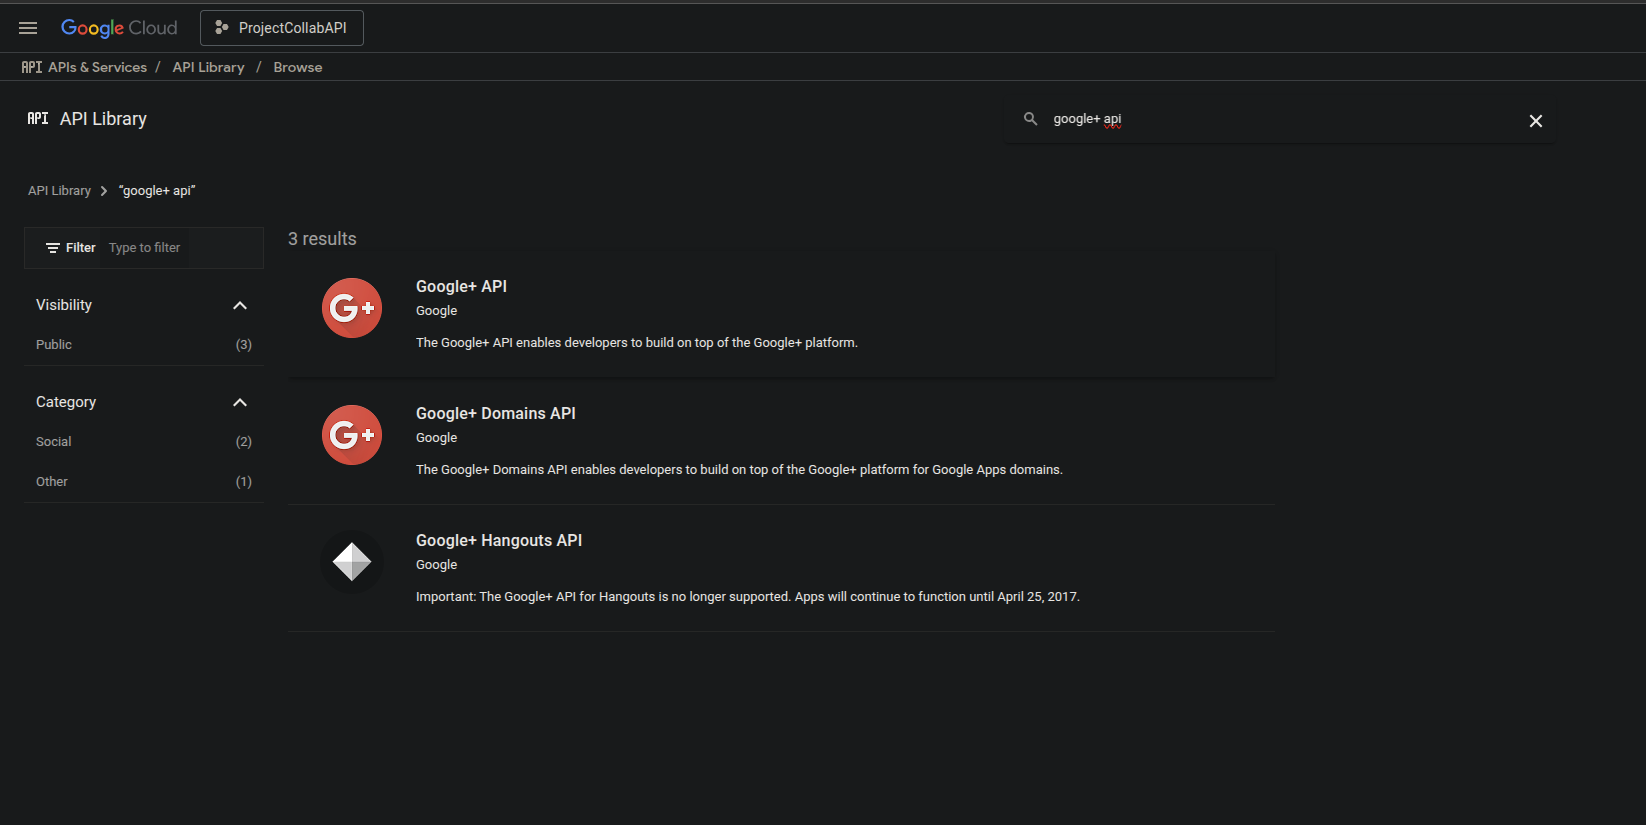Image resolution: width=1646 pixels, height=825 pixels.
Task: Collapse the Visibility section
Action: coord(240,305)
